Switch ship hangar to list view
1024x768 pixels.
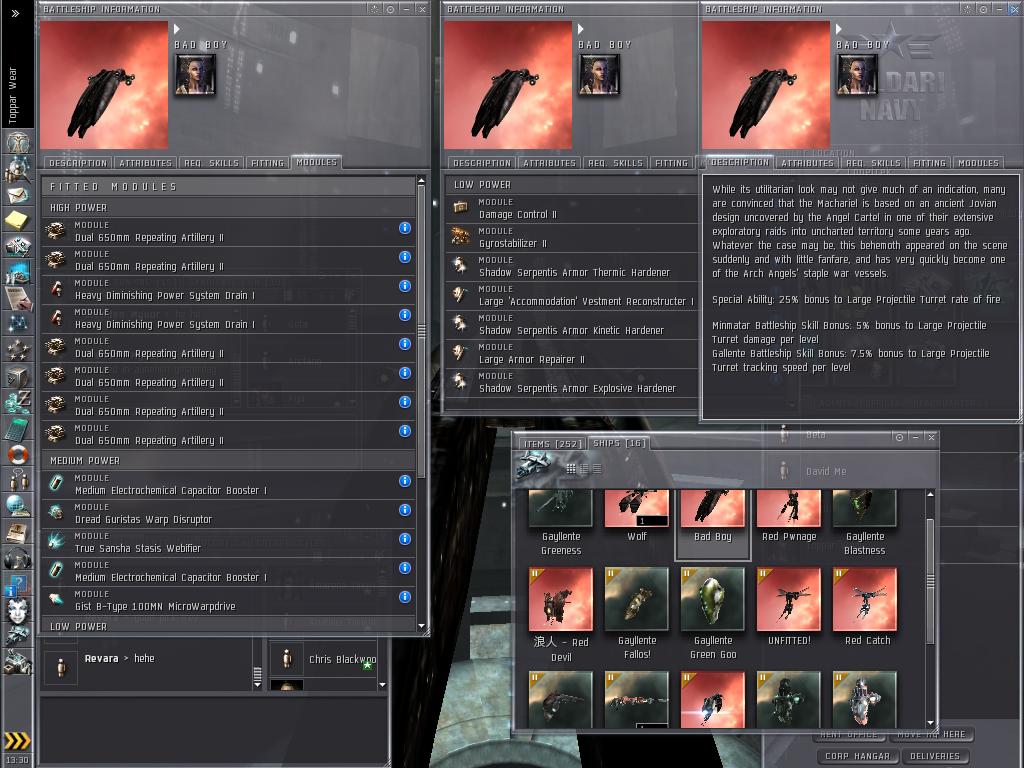[597, 468]
